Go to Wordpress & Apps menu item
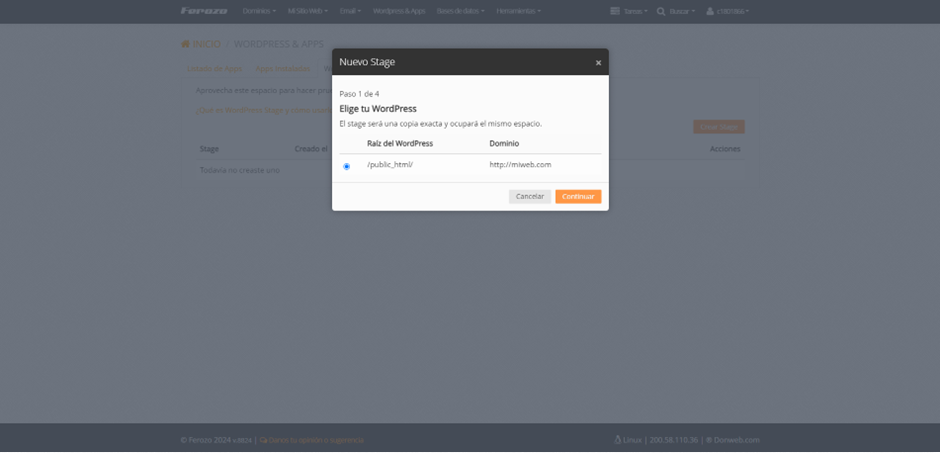940x453 pixels. (x=399, y=11)
